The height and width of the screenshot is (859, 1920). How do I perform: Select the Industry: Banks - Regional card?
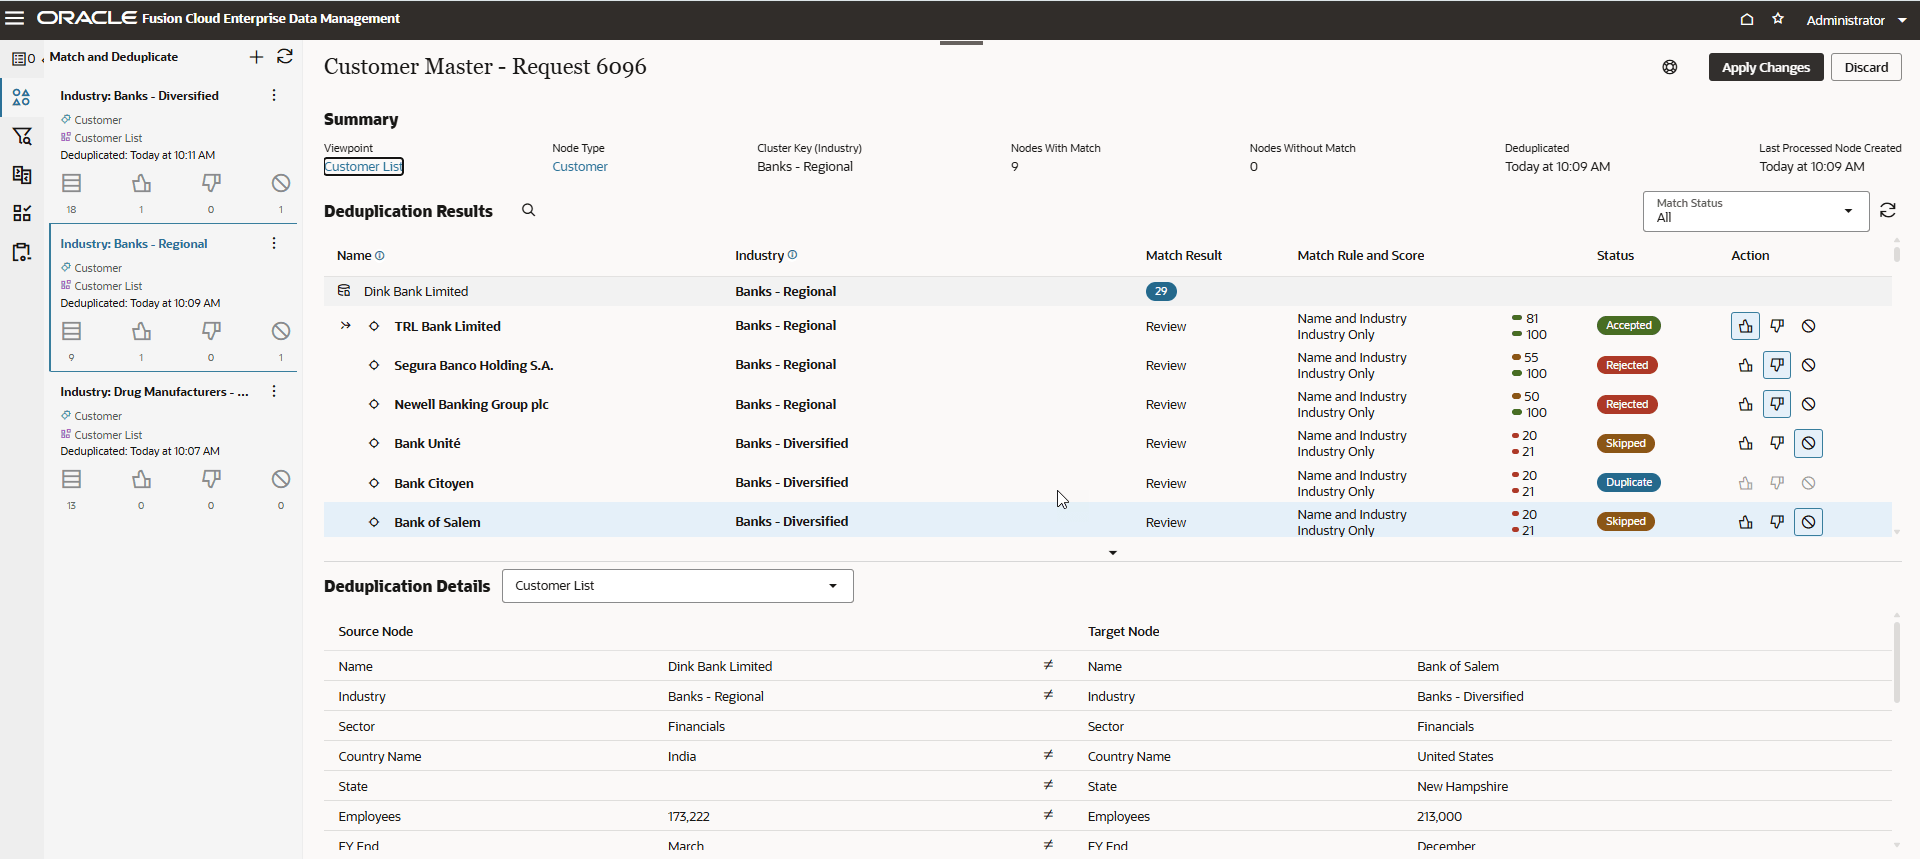click(174, 298)
